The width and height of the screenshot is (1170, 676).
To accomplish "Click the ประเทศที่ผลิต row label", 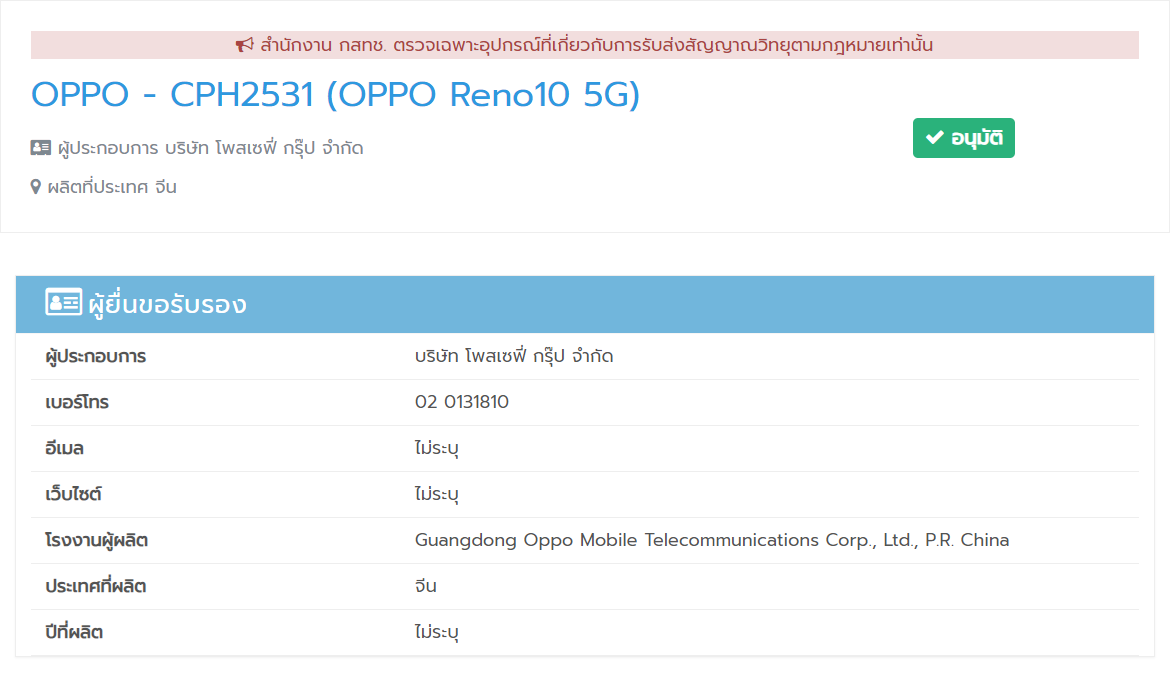I will point(96,586).
